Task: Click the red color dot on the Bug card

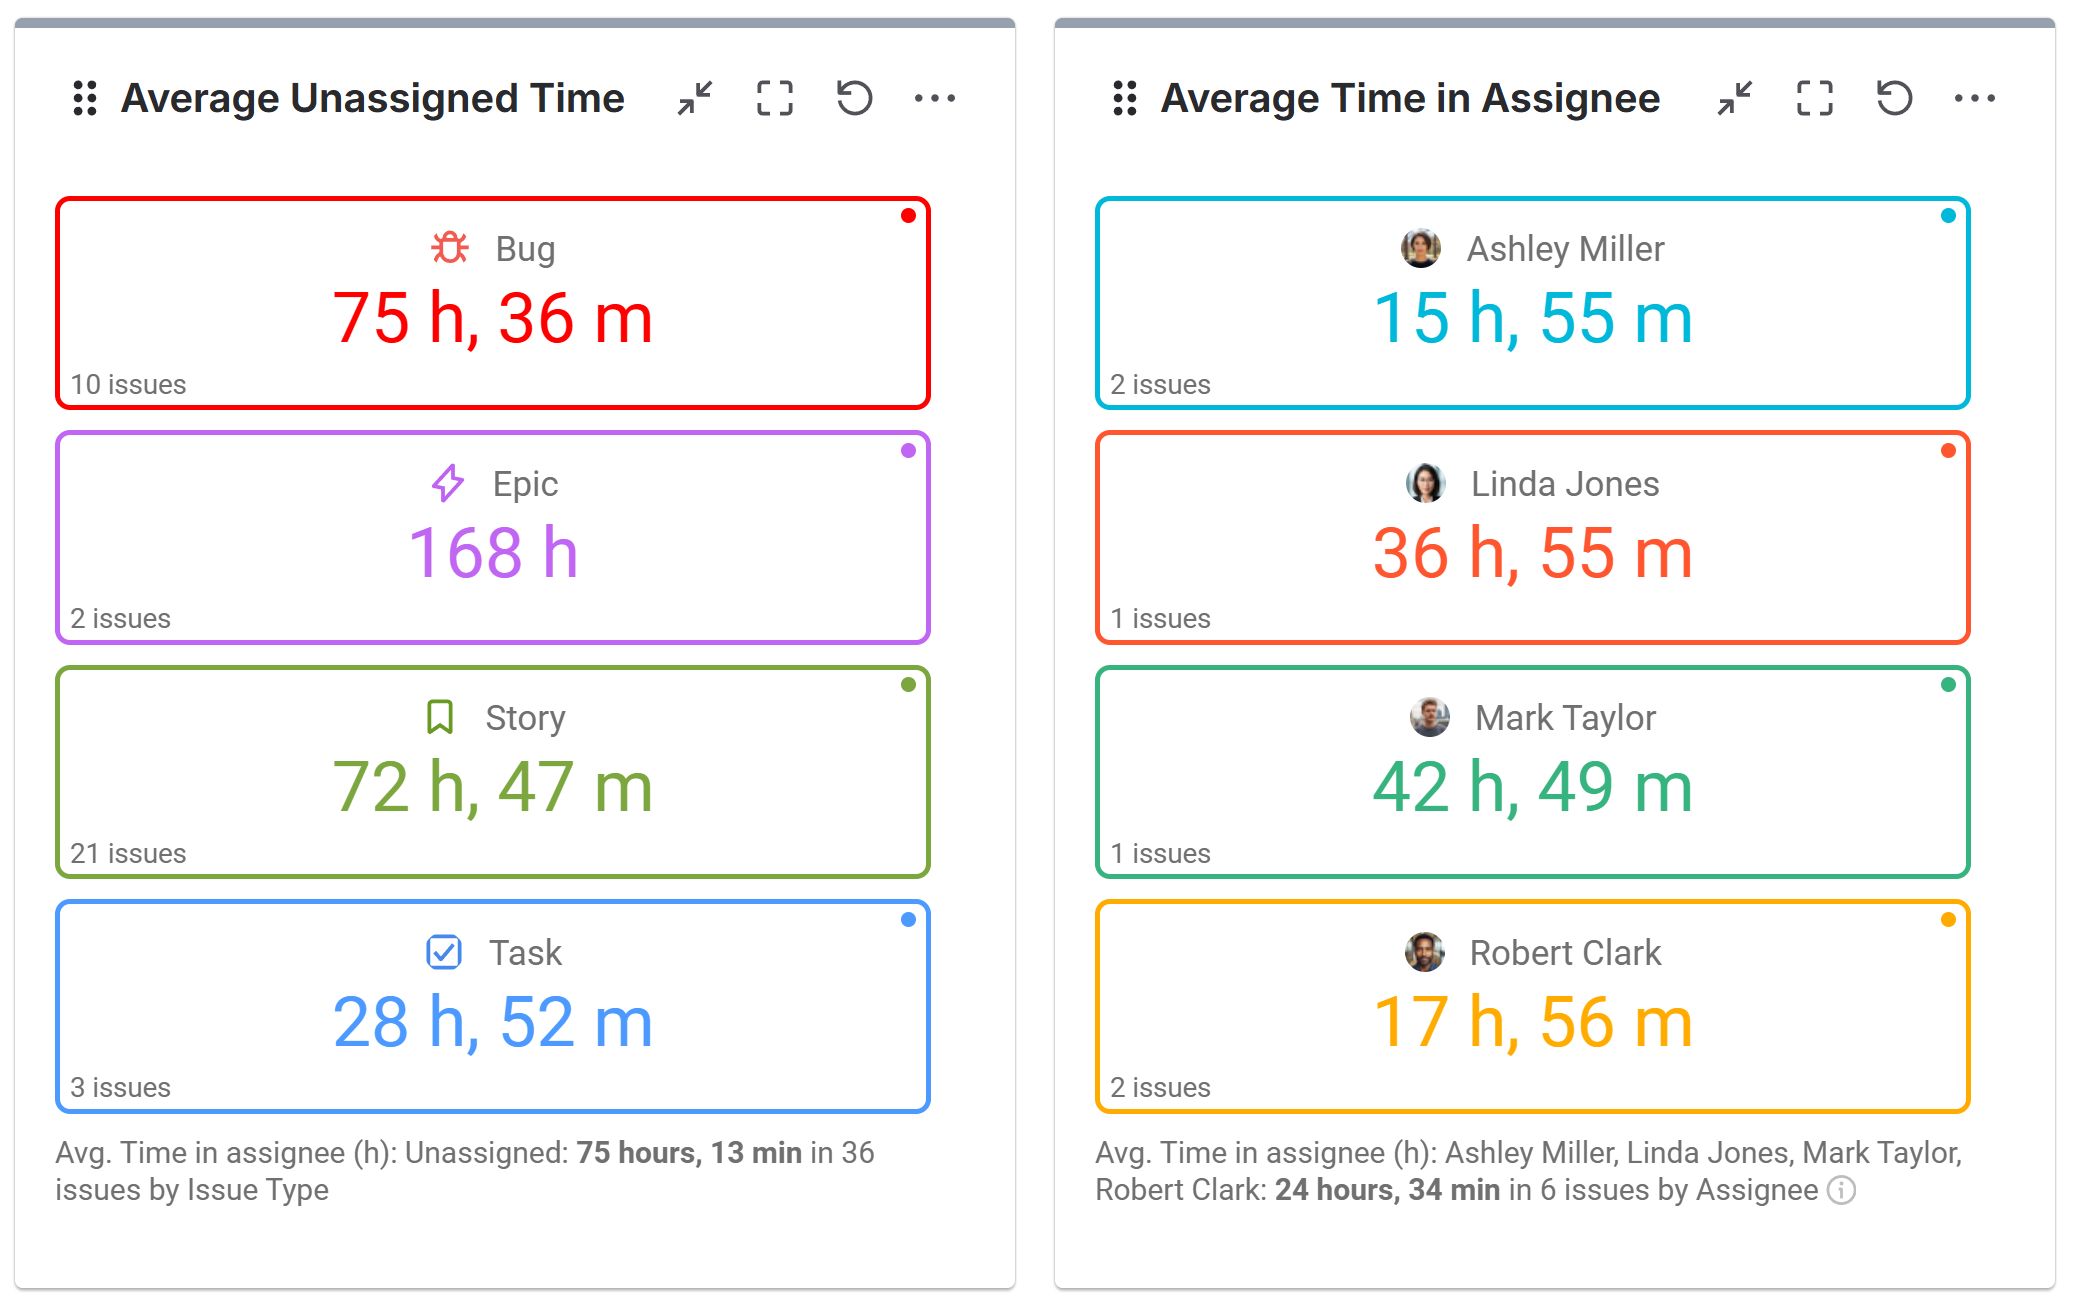Action: click(908, 214)
